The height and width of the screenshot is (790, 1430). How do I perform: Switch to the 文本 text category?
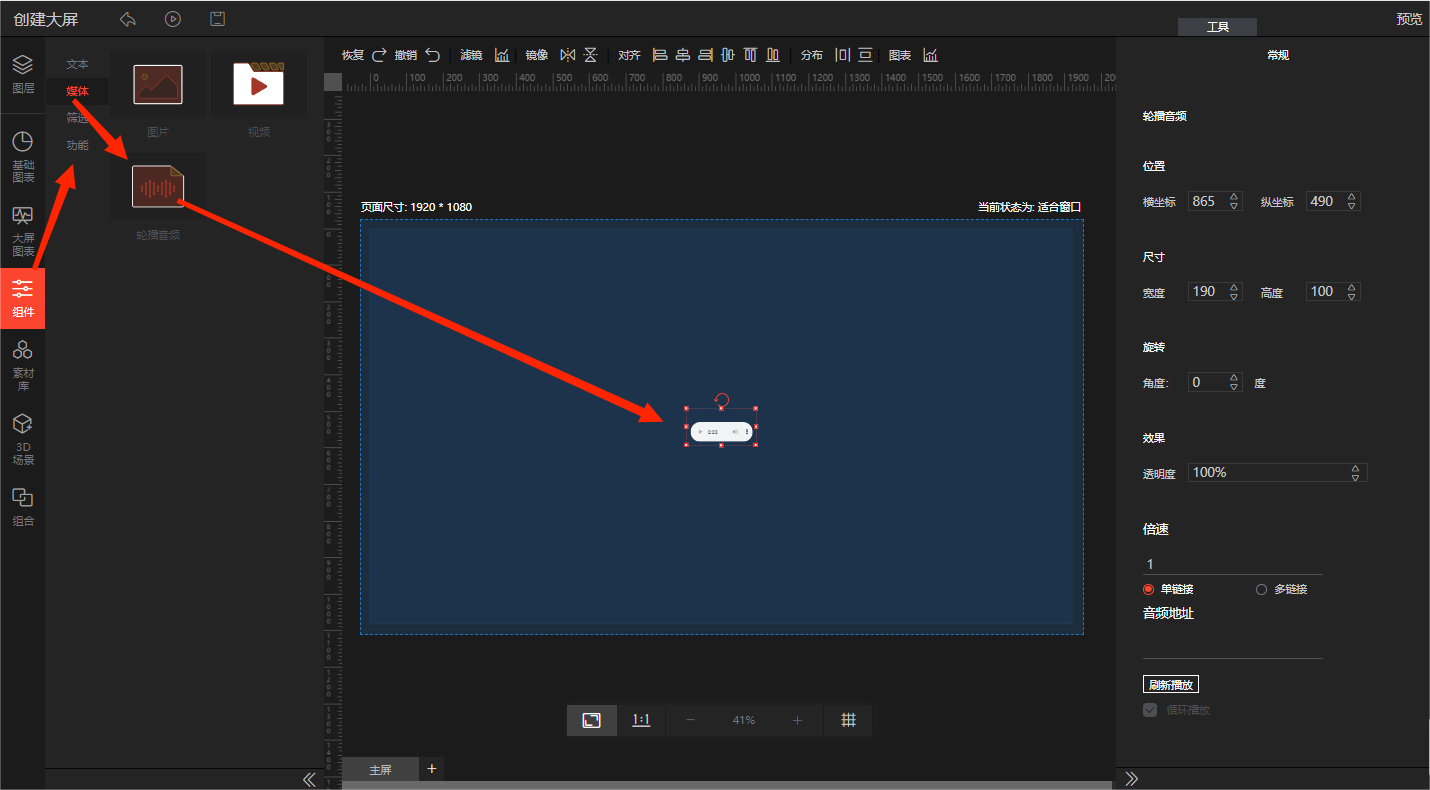pos(77,64)
